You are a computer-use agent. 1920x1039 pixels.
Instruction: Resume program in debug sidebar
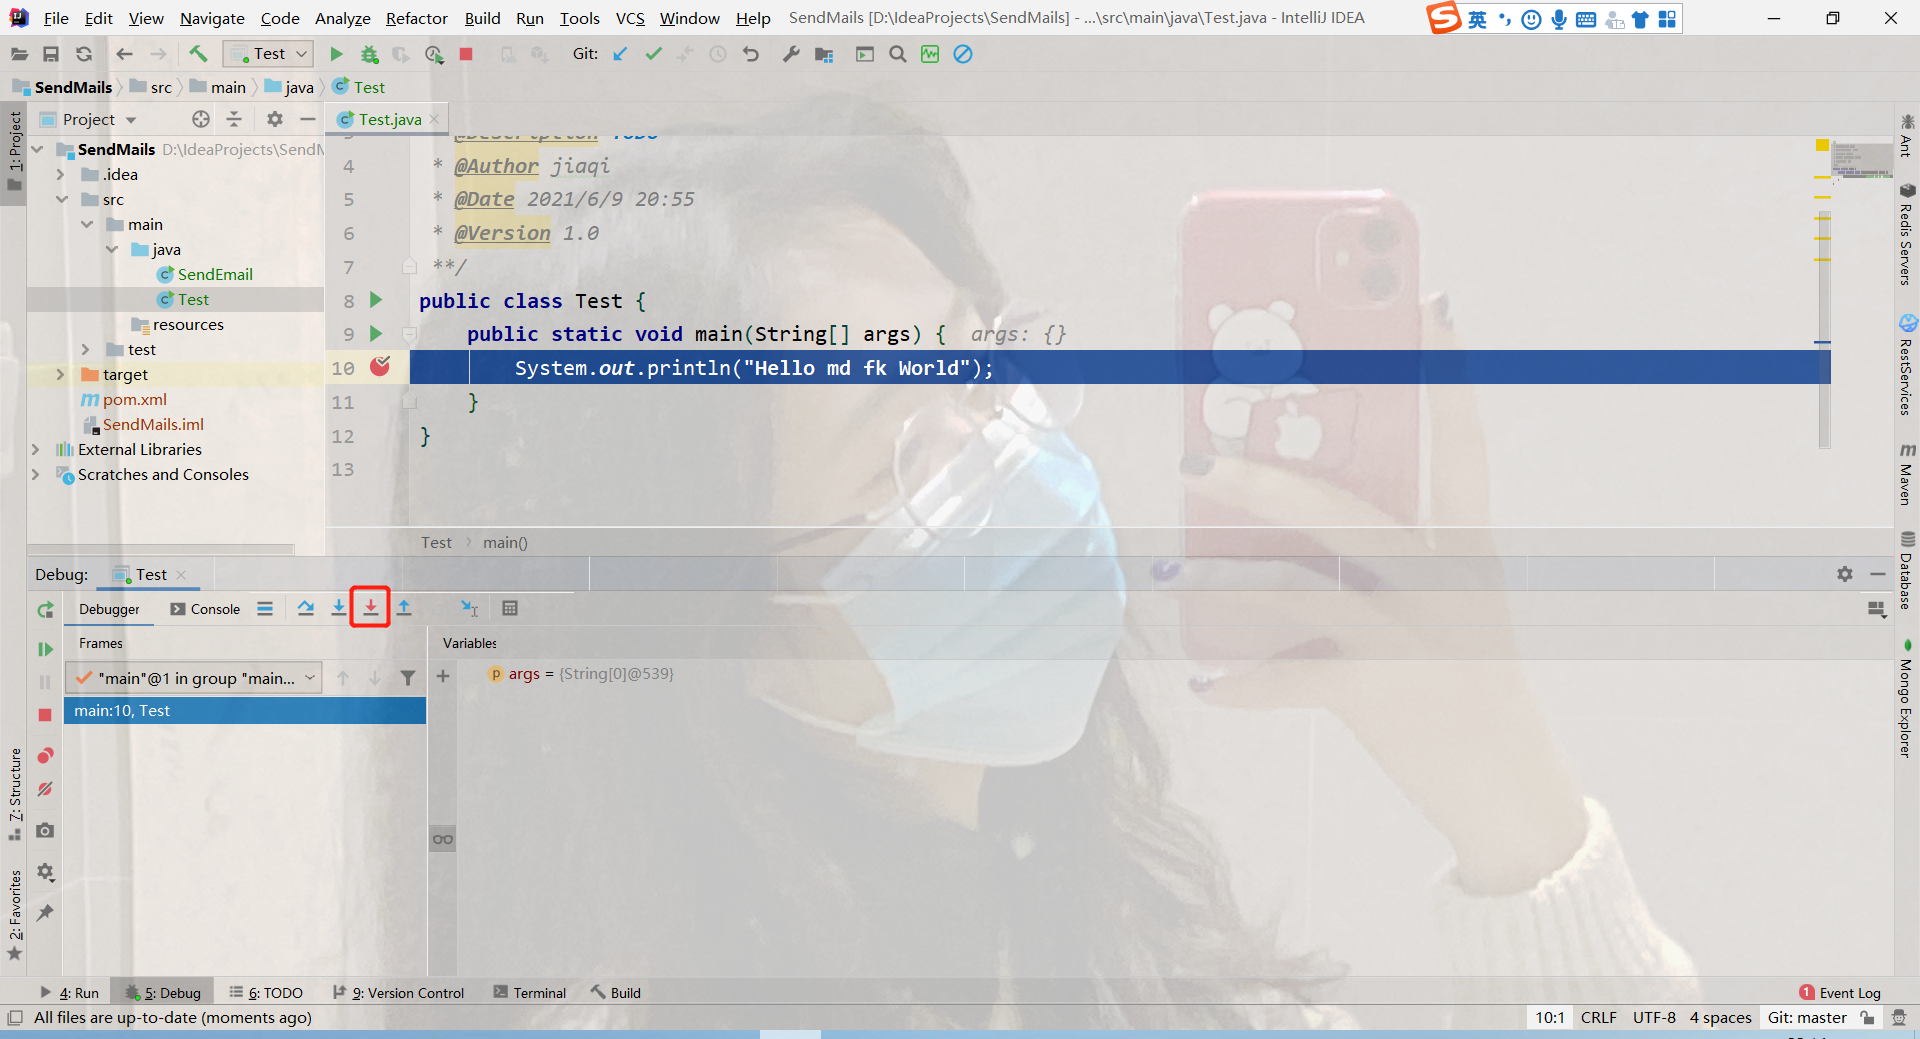[x=45, y=649]
